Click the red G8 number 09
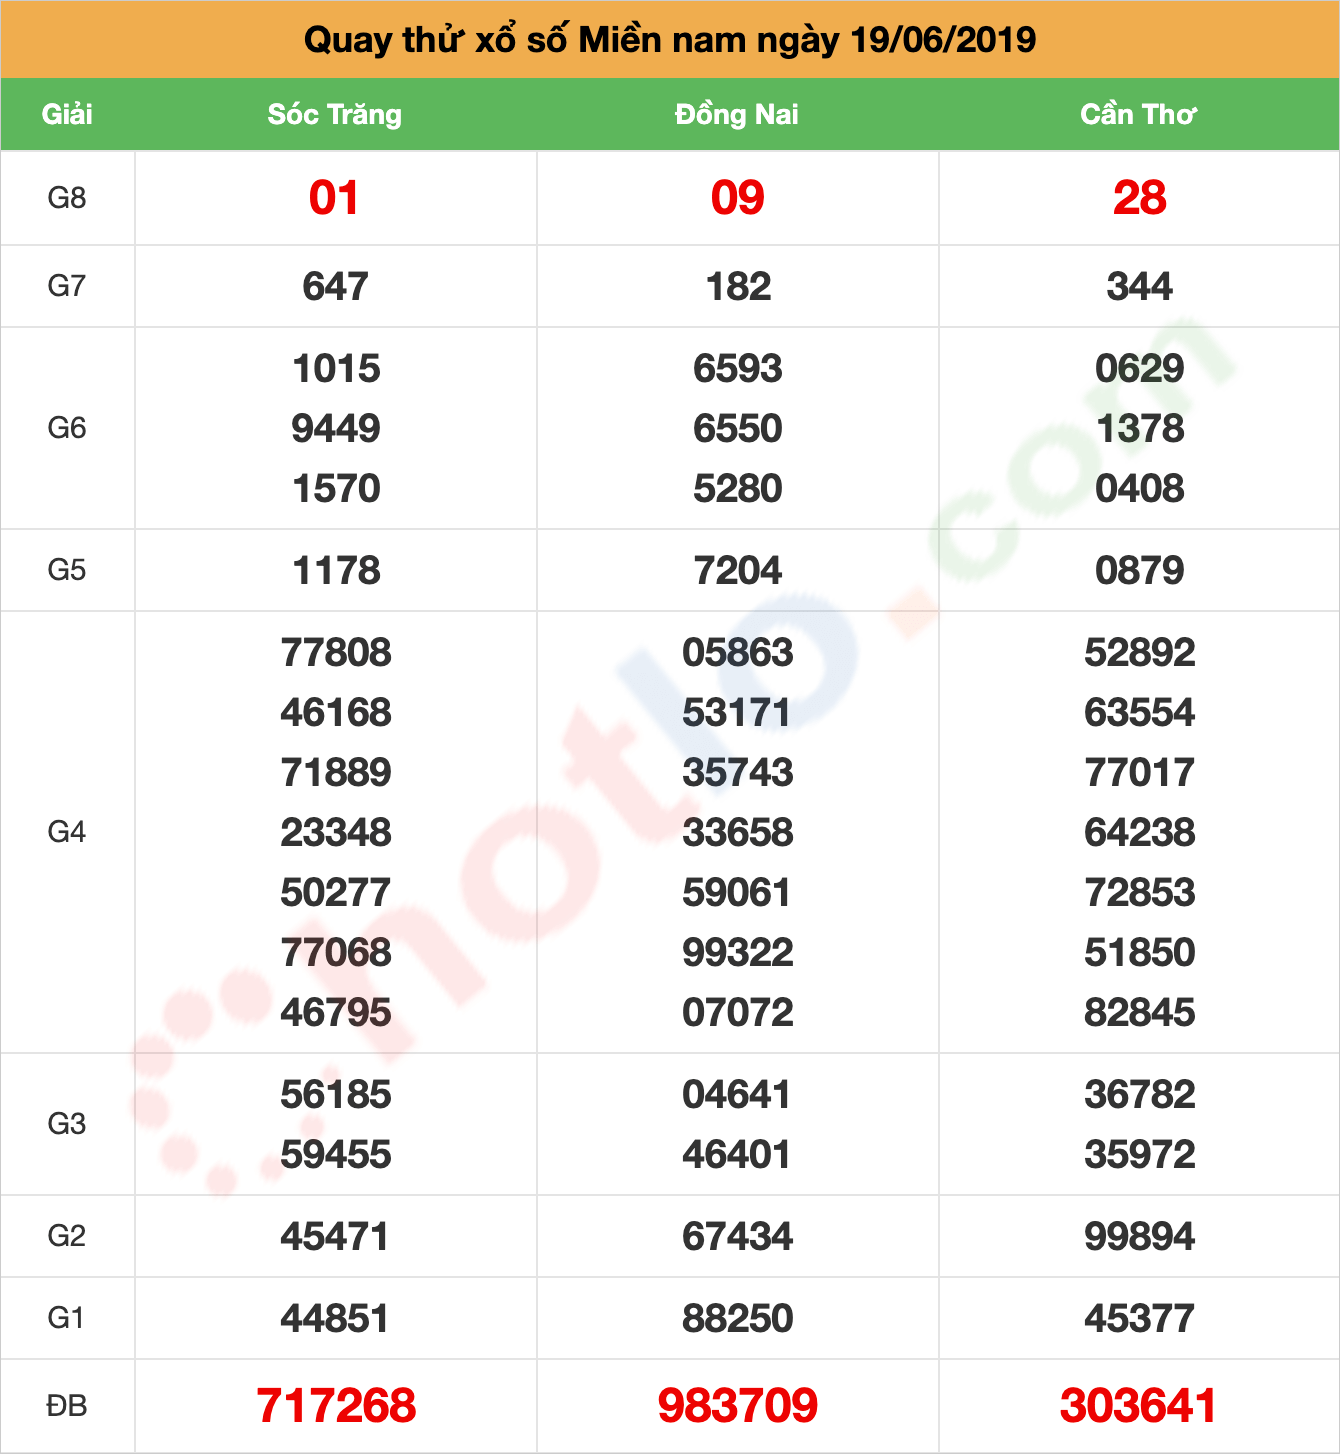 point(738,198)
